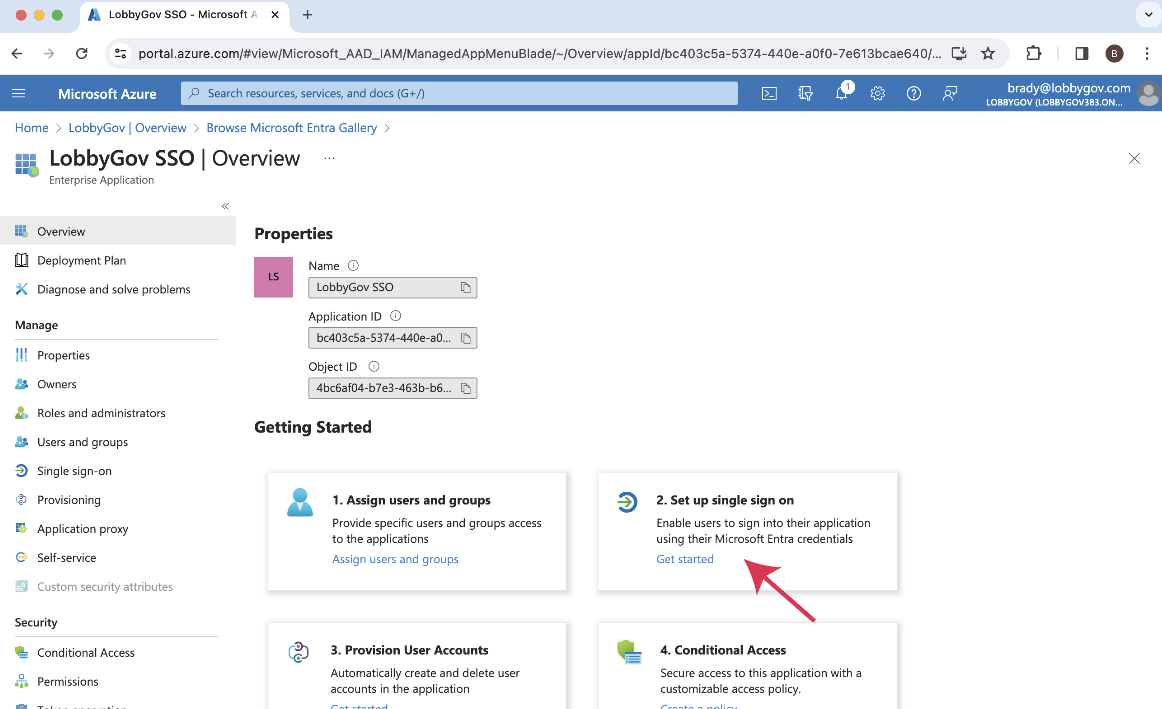Close the LobbyGov SSO blade

click(x=1134, y=159)
